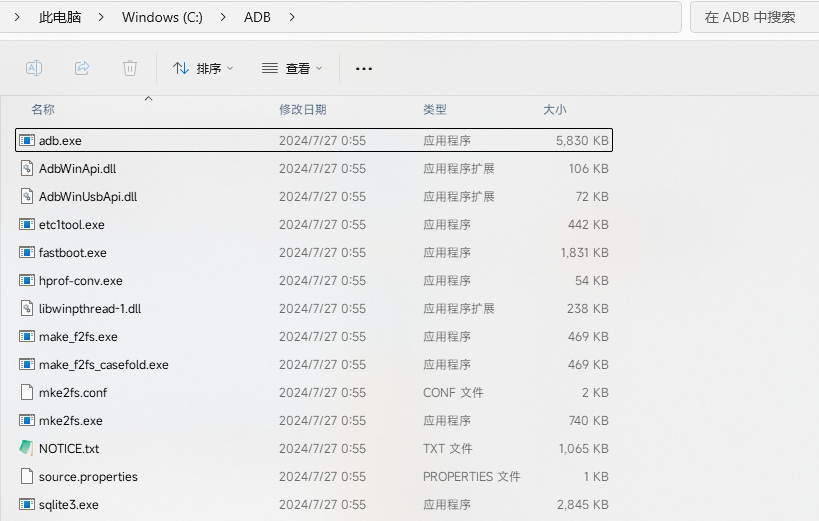Click the 1,831 KB size cell

point(584,253)
